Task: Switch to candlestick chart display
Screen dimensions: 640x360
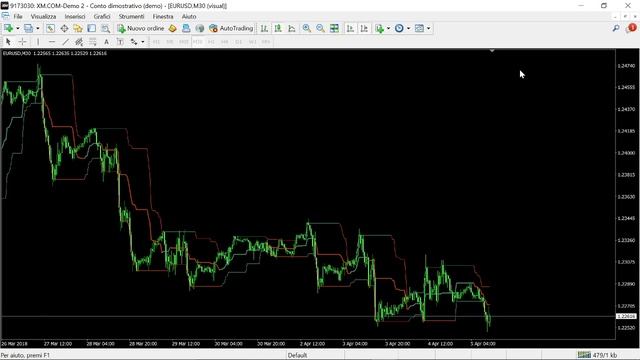Action: tap(278, 28)
